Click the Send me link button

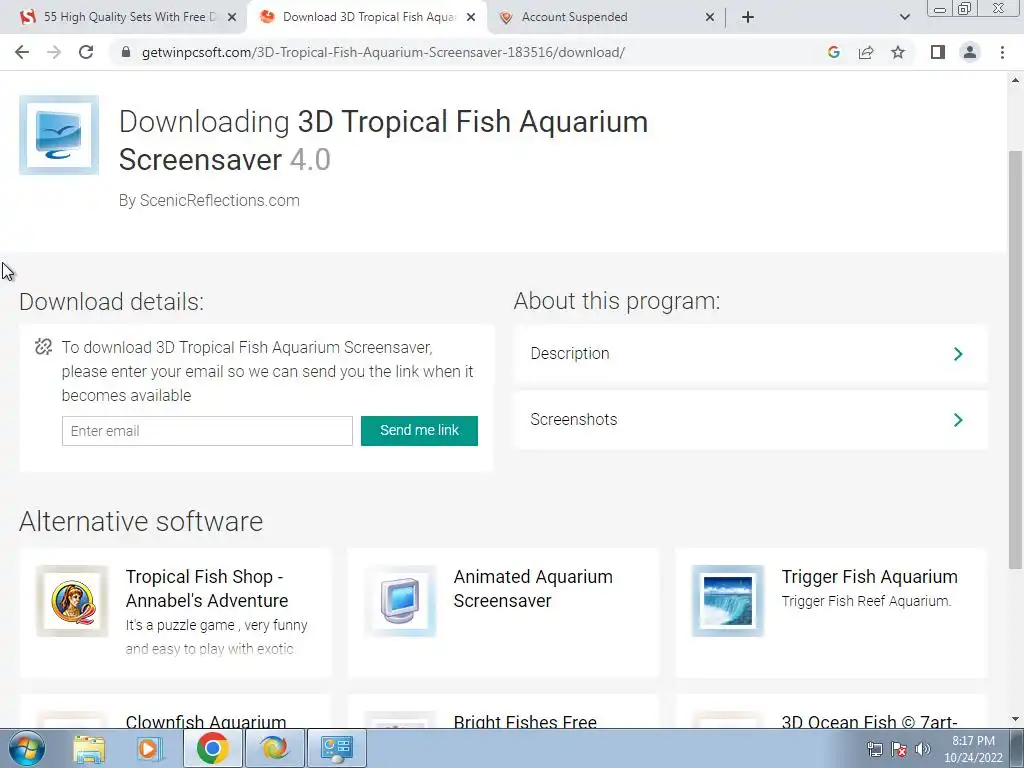point(419,430)
